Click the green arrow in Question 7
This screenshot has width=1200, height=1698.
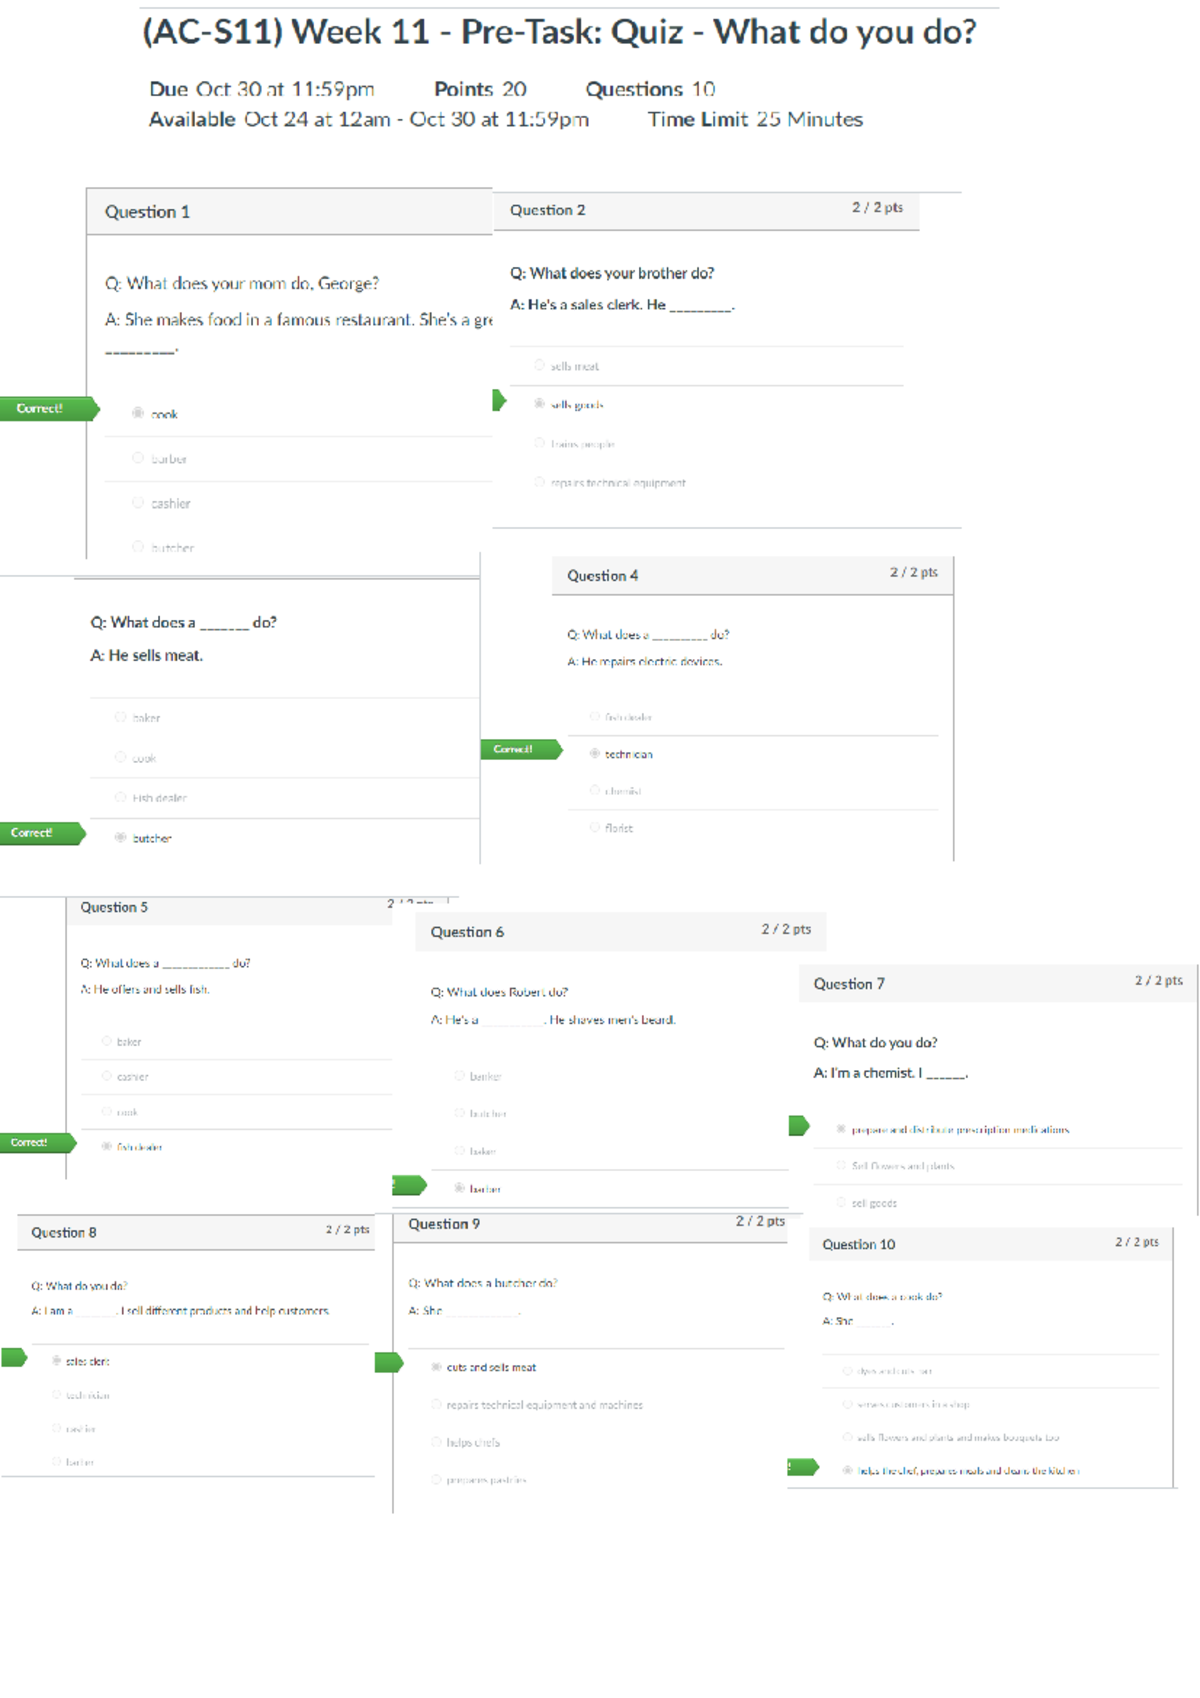798,1126
